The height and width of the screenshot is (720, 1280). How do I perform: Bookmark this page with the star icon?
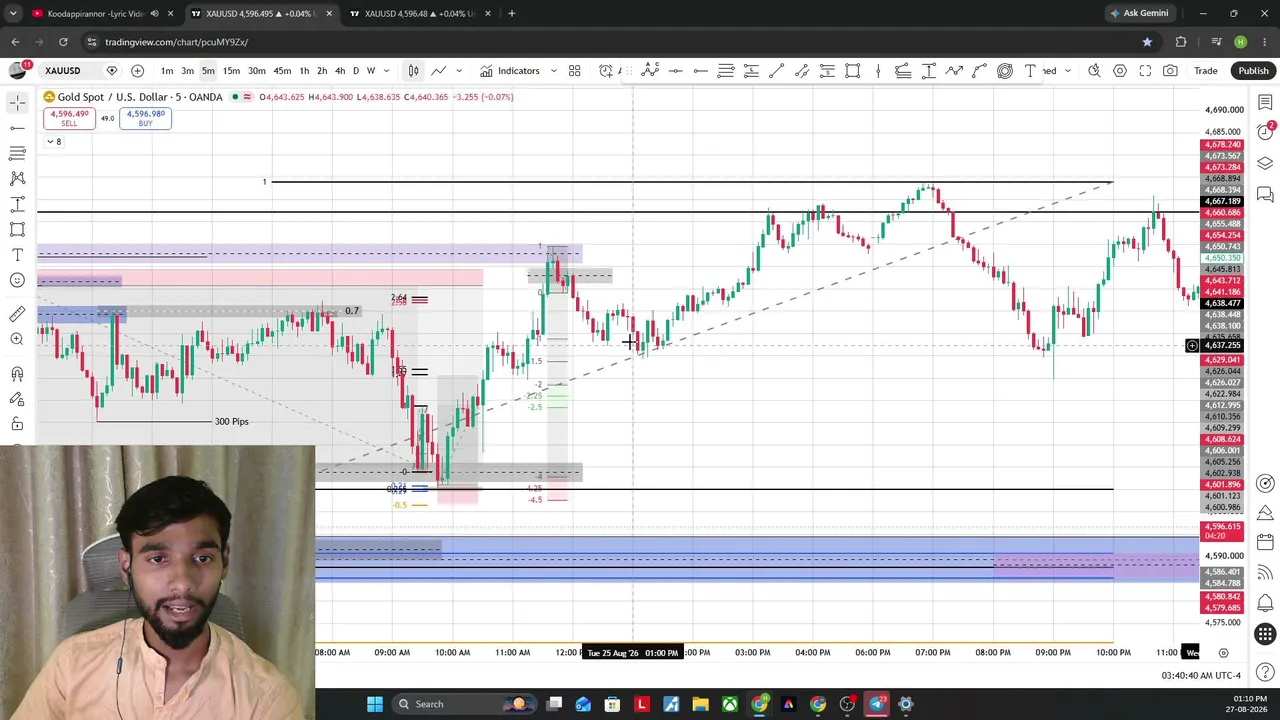click(1147, 42)
